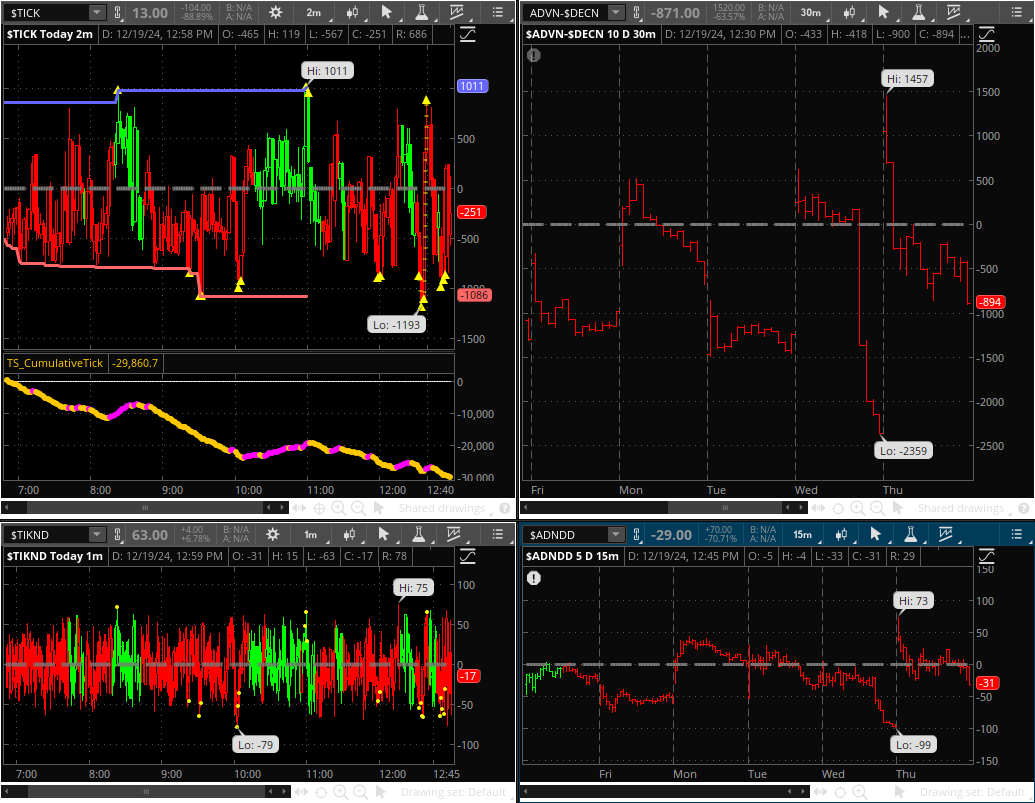Expand $TIKND symbol dropdown arrow
The width and height of the screenshot is (1035, 803).
[x=97, y=534]
